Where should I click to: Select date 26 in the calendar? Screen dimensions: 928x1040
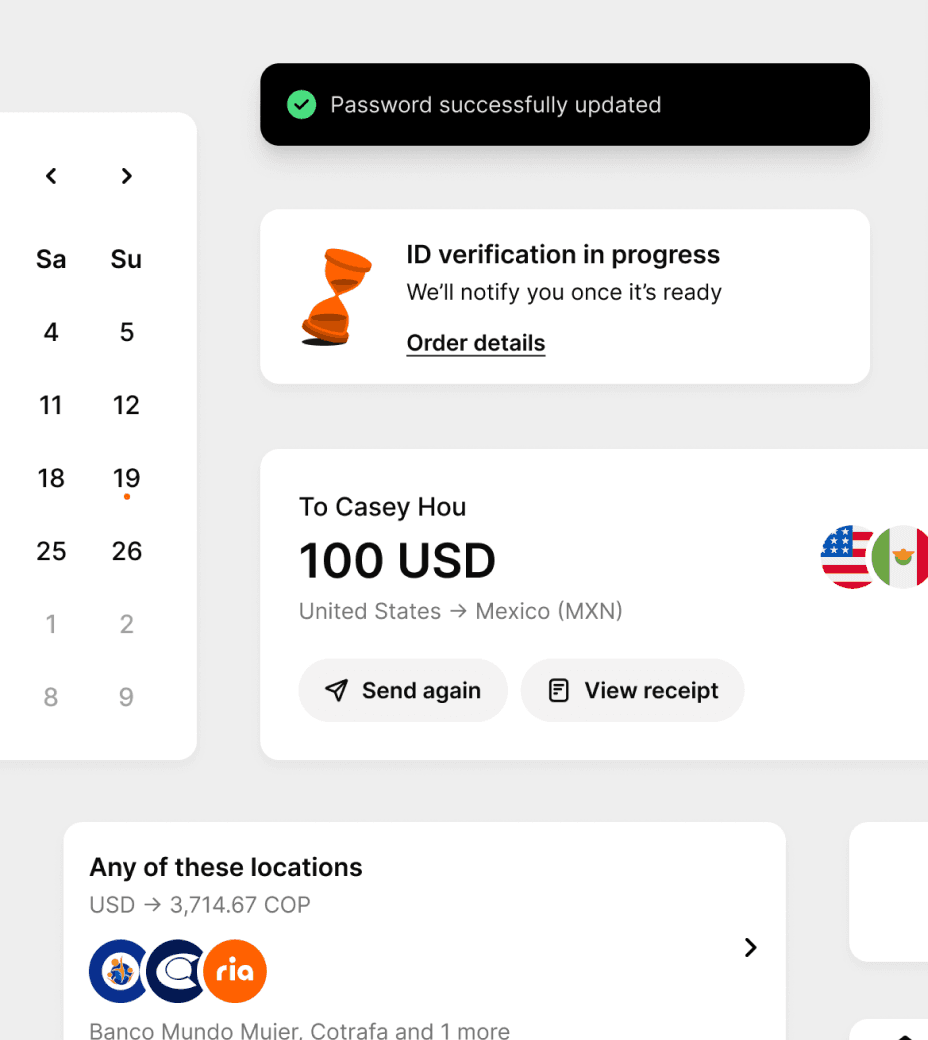[x=126, y=551]
